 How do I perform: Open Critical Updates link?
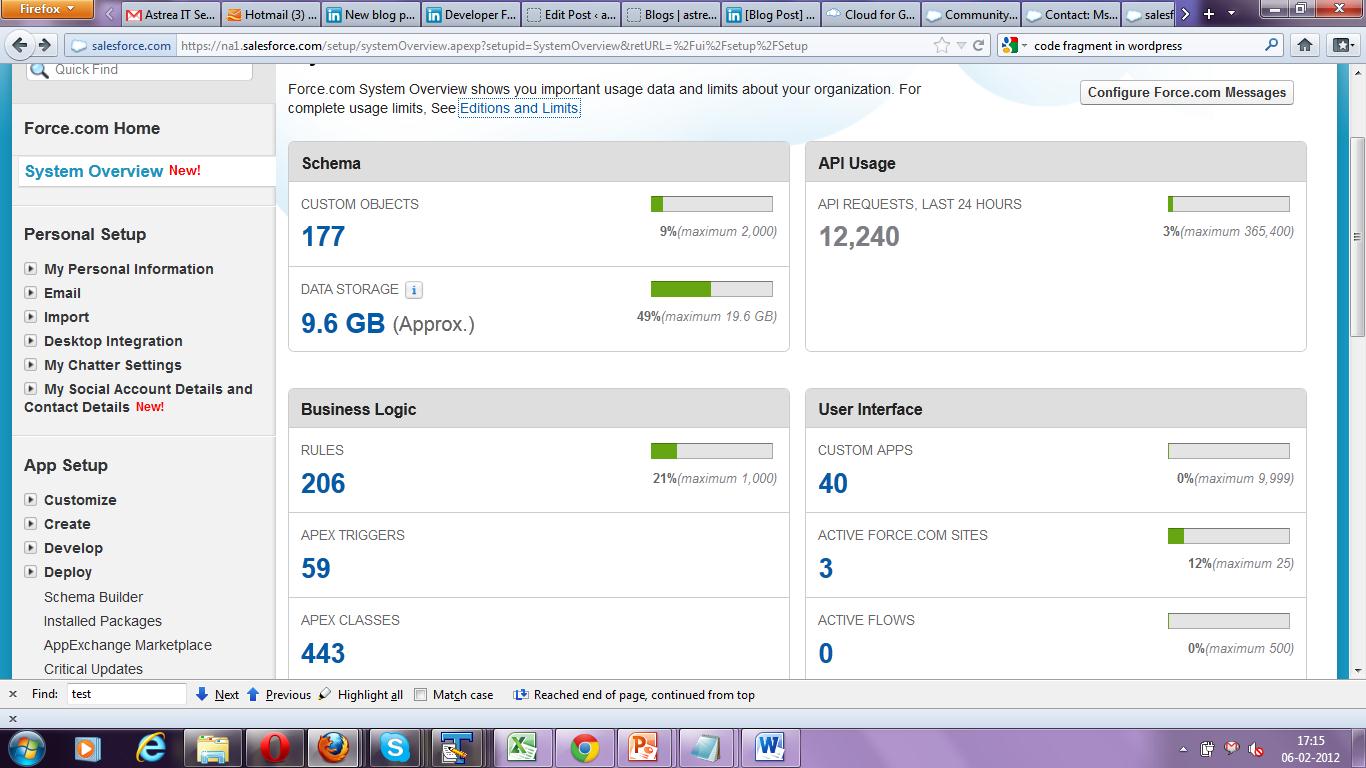(x=93, y=669)
